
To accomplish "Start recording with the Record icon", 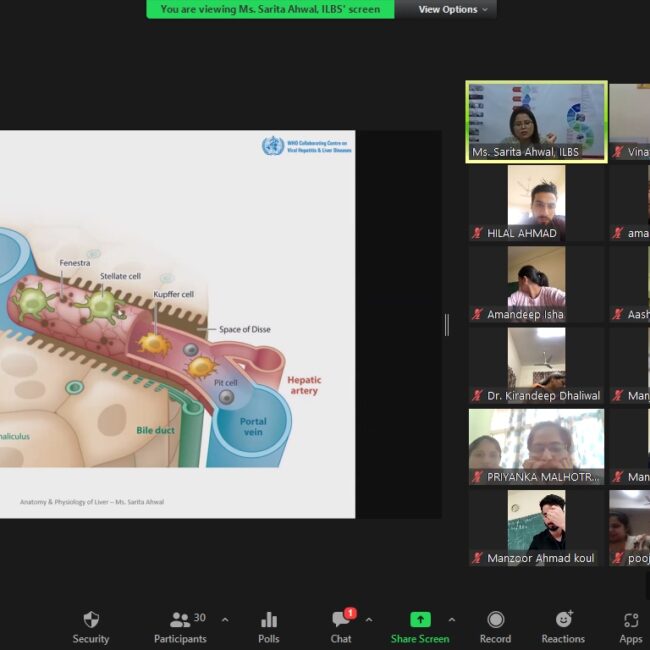I will click(x=495, y=620).
